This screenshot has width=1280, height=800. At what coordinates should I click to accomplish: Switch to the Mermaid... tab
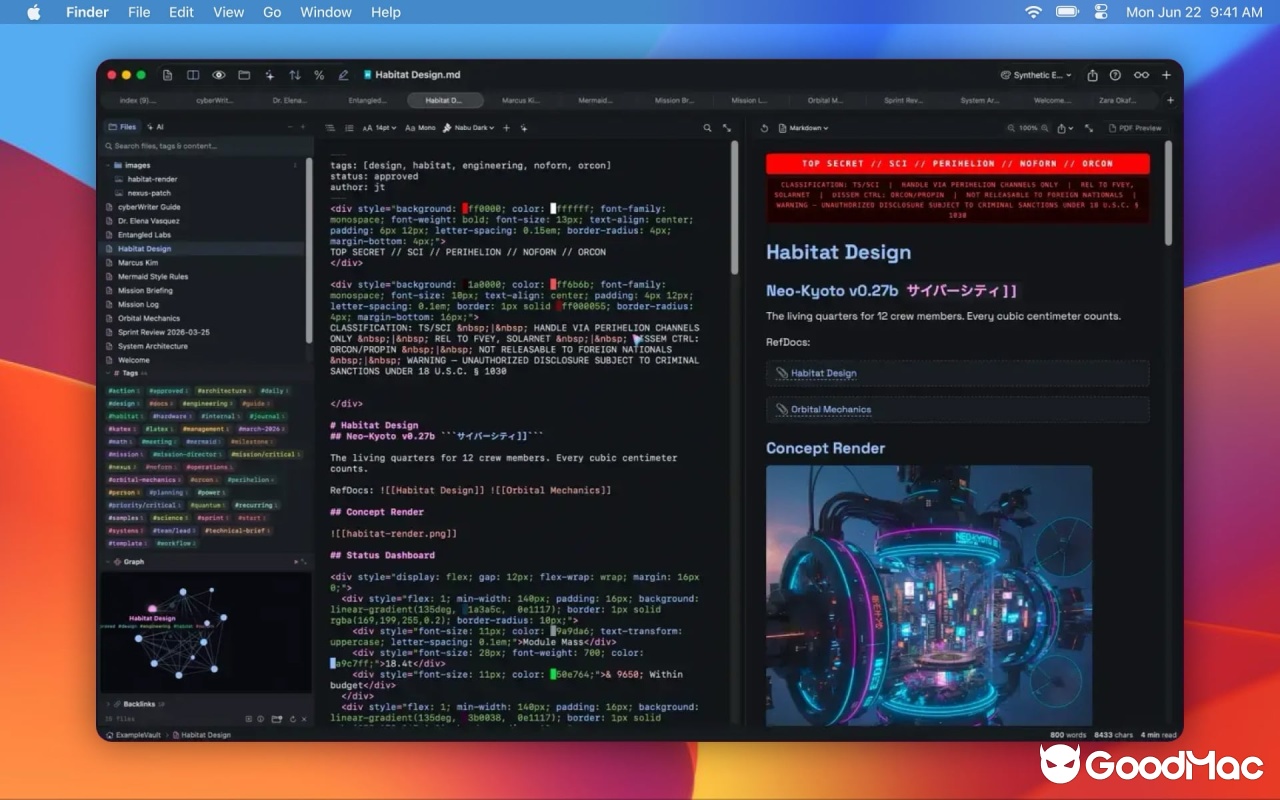[x=596, y=100]
